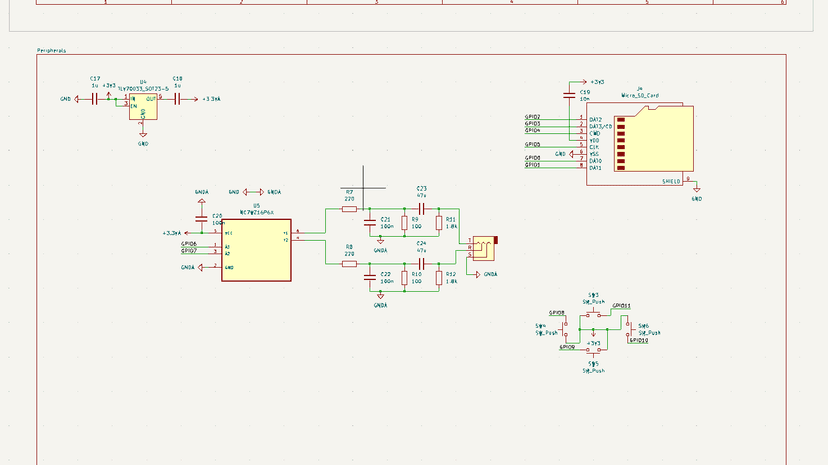Image resolution: width=828 pixels, height=465 pixels.
Task: Select resistor R11 symbol
Action: [439, 222]
